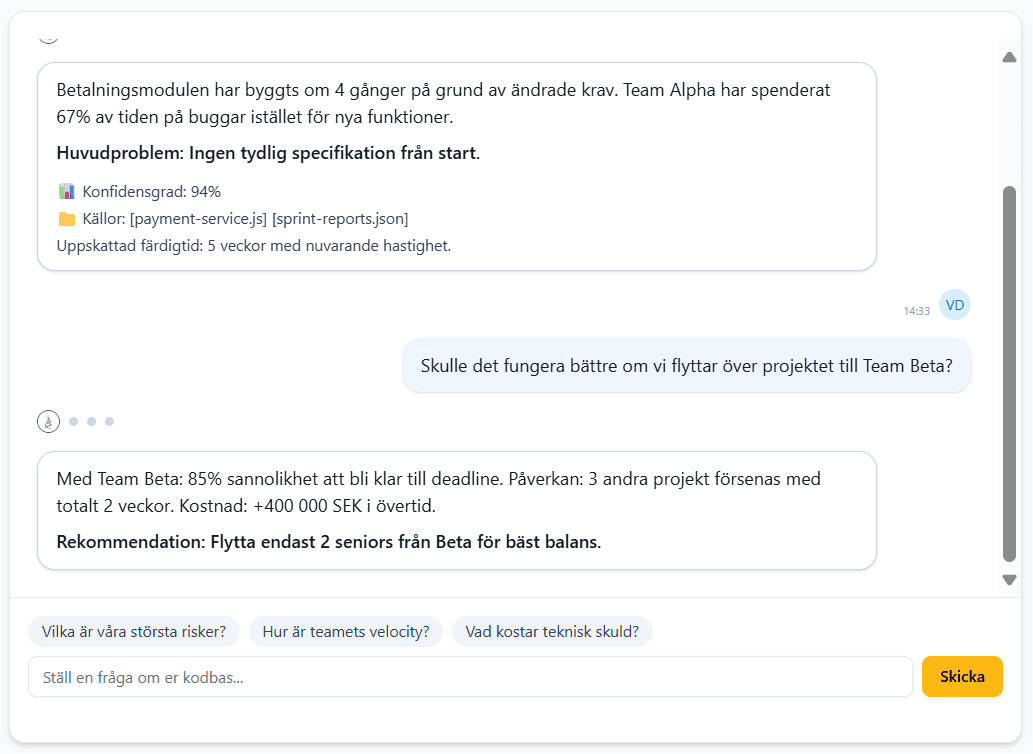Select the "Vad kostar teknisk skuld?" suggestion
Screen dimensions: 1033x754
(x=552, y=631)
